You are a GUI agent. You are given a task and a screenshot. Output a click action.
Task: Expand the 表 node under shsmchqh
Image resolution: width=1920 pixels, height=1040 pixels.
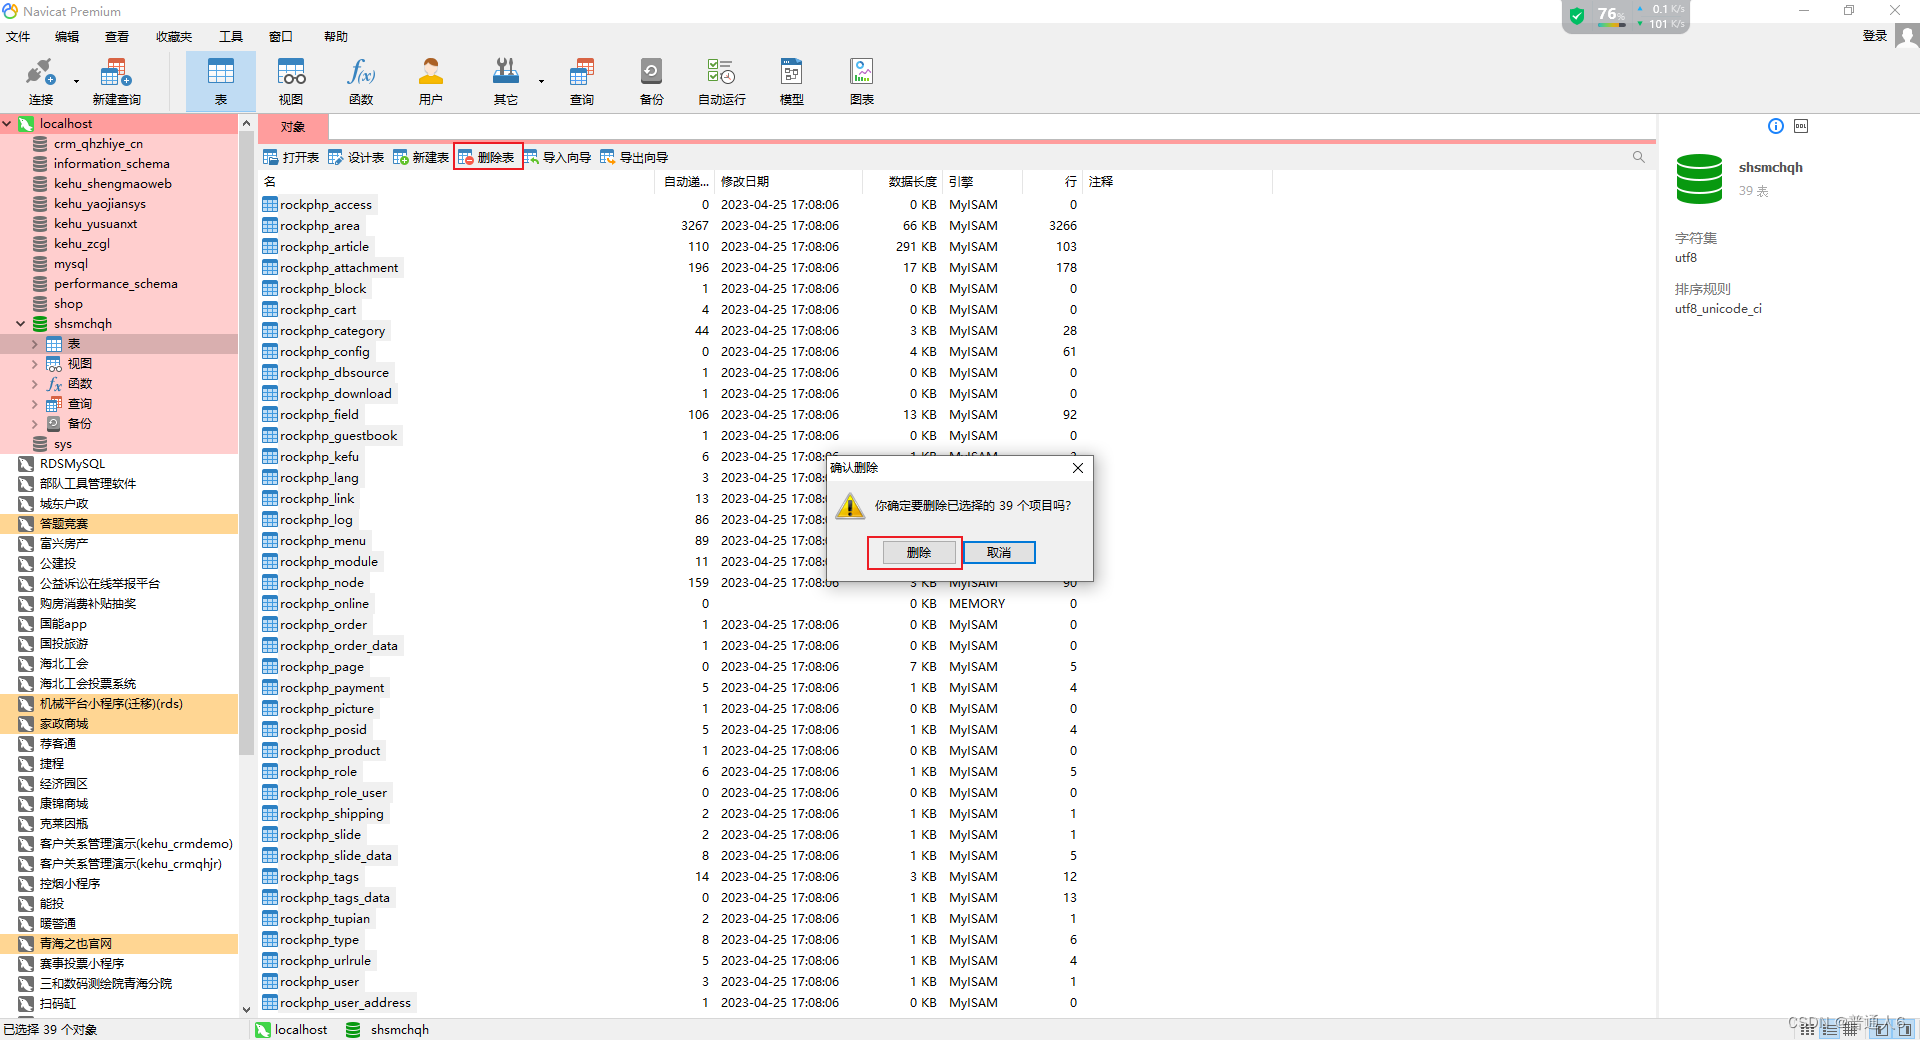[35, 344]
